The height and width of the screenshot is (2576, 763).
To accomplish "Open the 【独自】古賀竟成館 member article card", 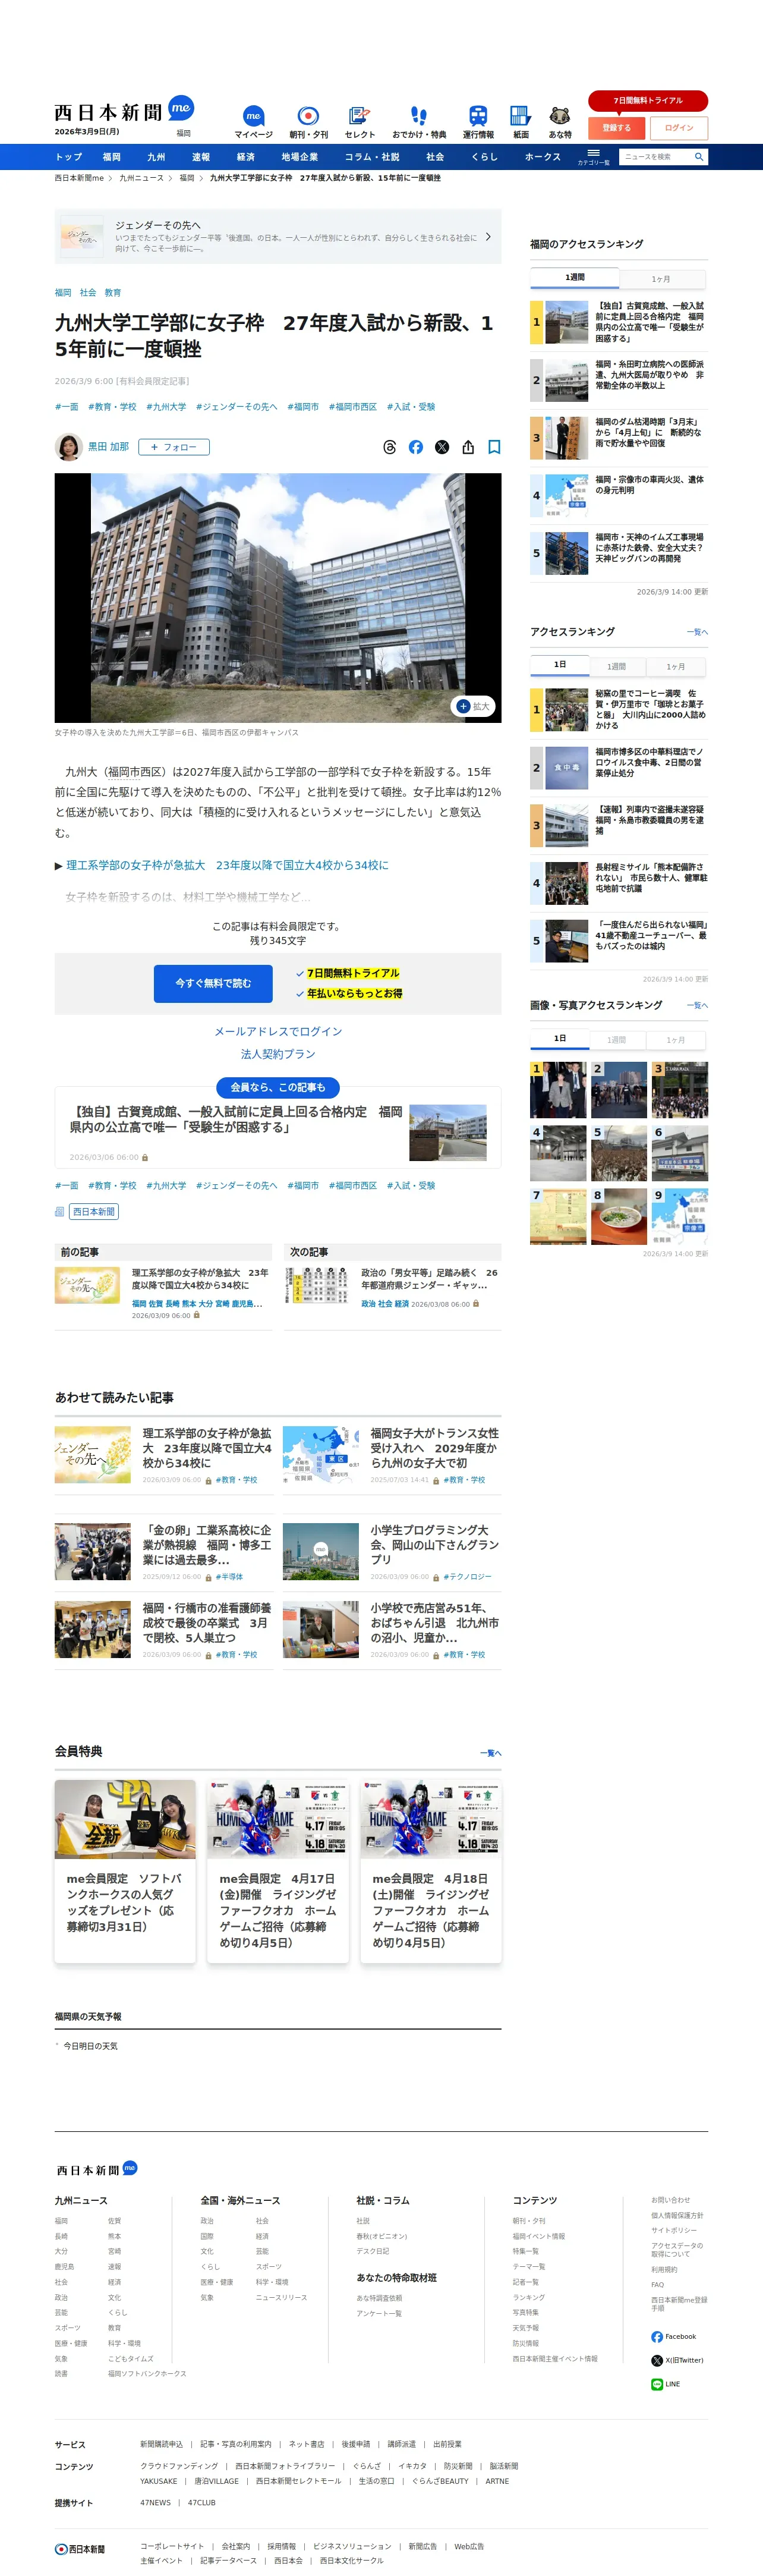I will coord(278,1128).
